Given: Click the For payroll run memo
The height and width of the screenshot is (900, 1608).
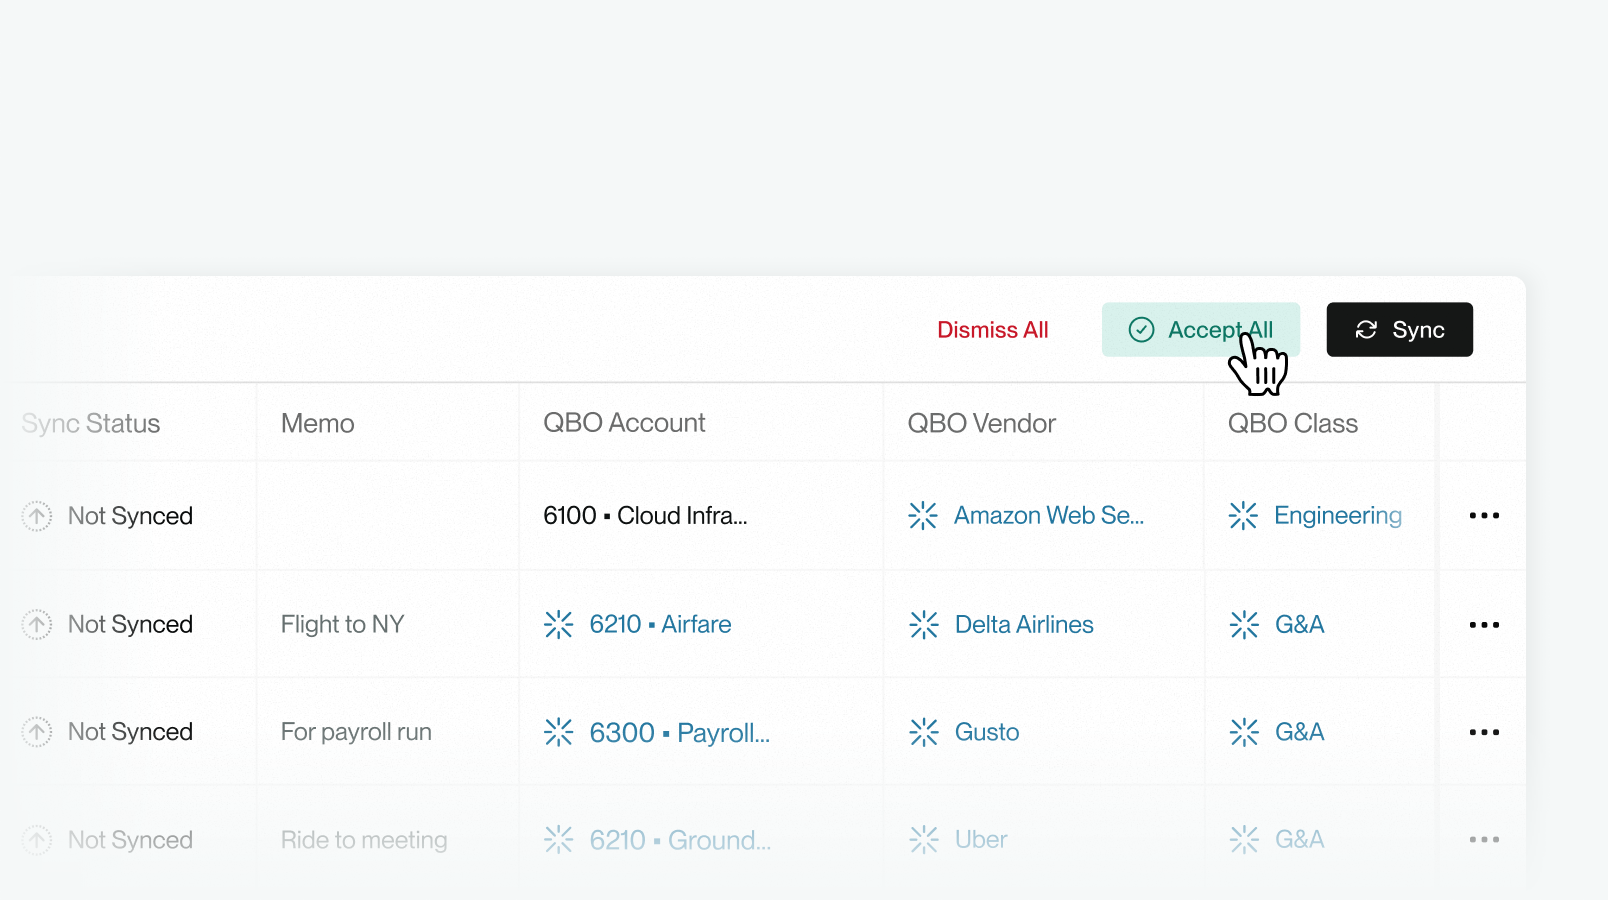Looking at the screenshot, I should 356,732.
